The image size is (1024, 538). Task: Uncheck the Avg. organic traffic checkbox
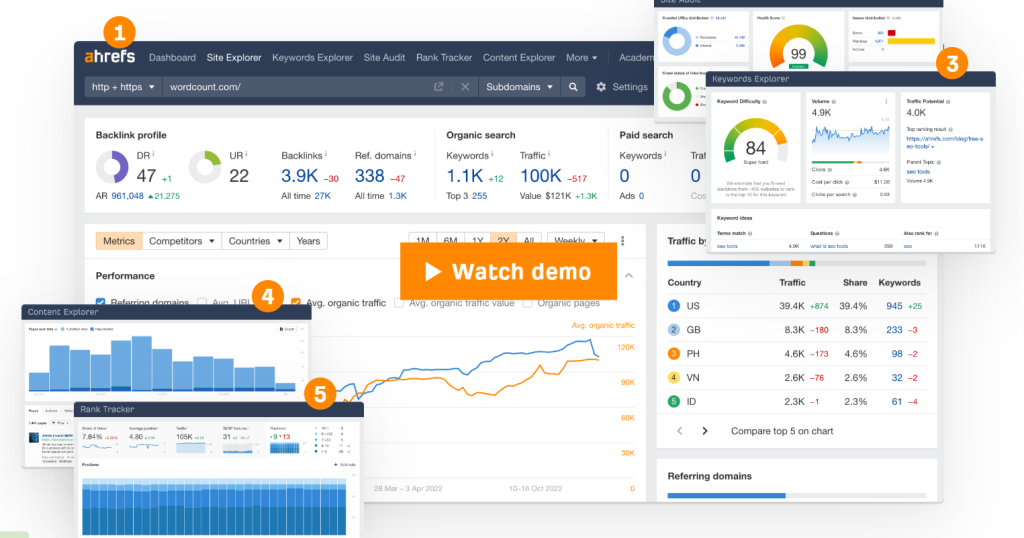pyautogui.click(x=296, y=302)
